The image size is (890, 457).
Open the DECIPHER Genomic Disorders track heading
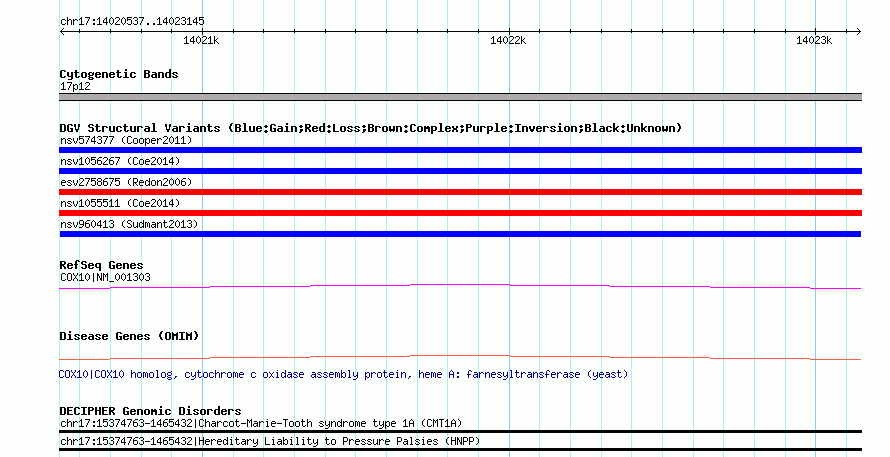point(150,411)
